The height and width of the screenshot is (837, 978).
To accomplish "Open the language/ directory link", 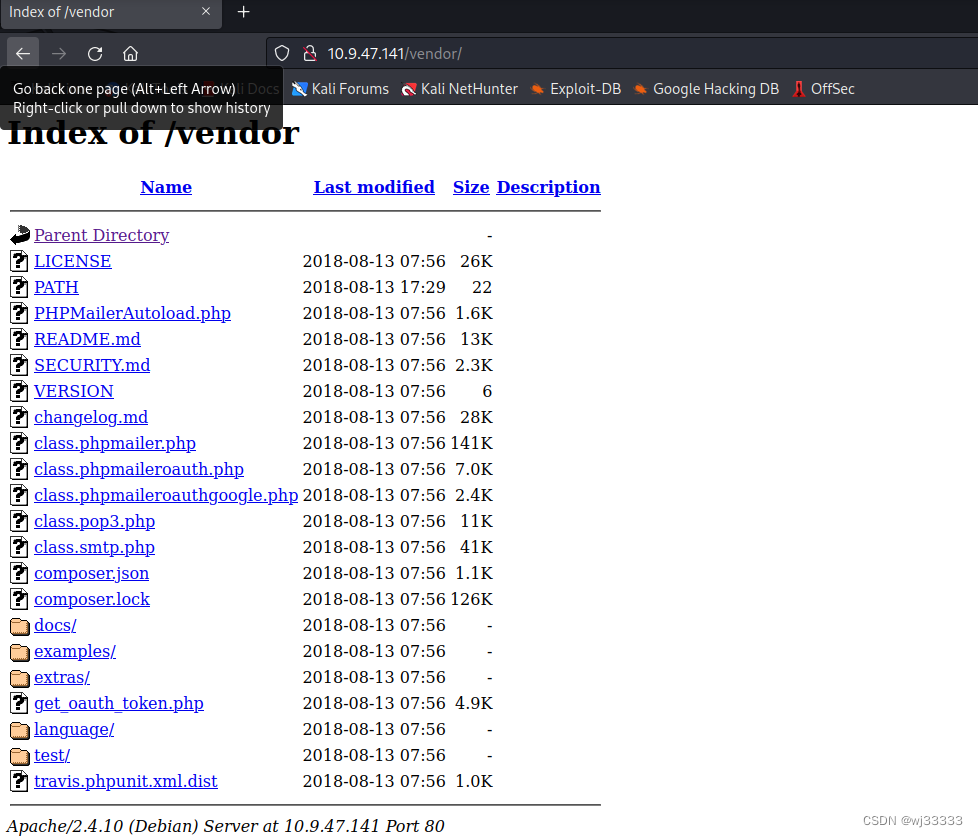I will tap(74, 730).
